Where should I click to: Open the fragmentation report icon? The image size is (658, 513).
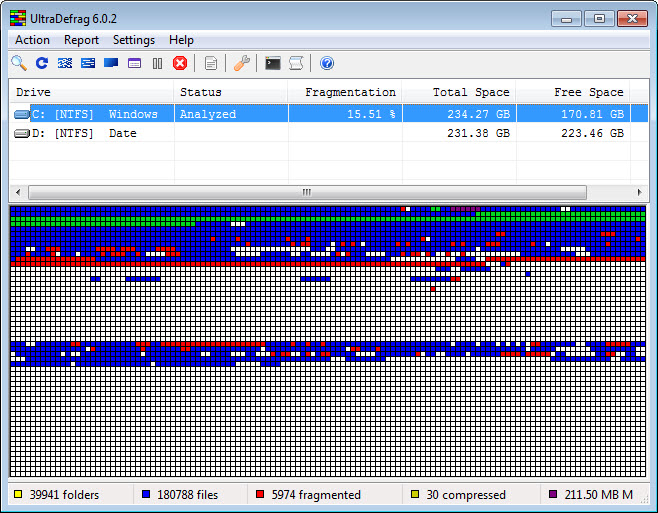[211, 63]
